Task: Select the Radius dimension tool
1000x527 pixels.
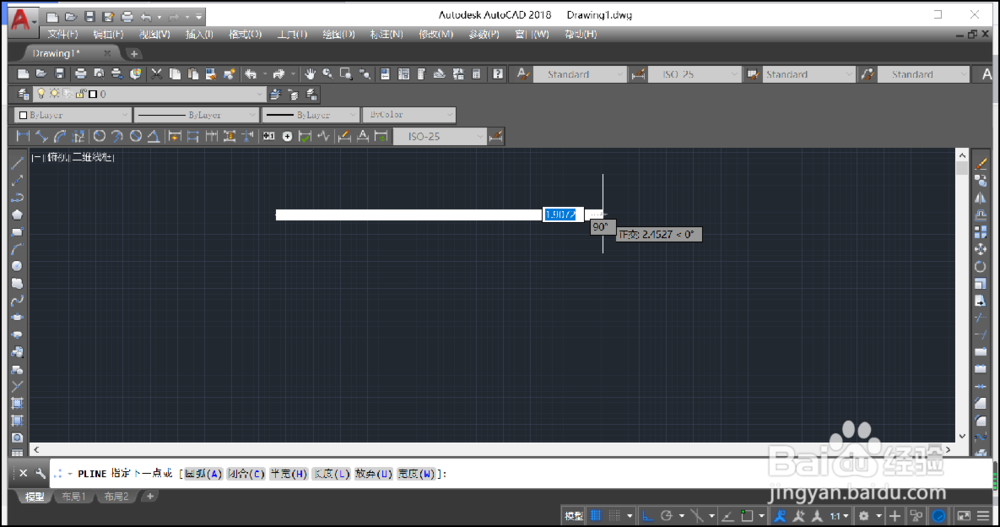Action: click(x=99, y=136)
